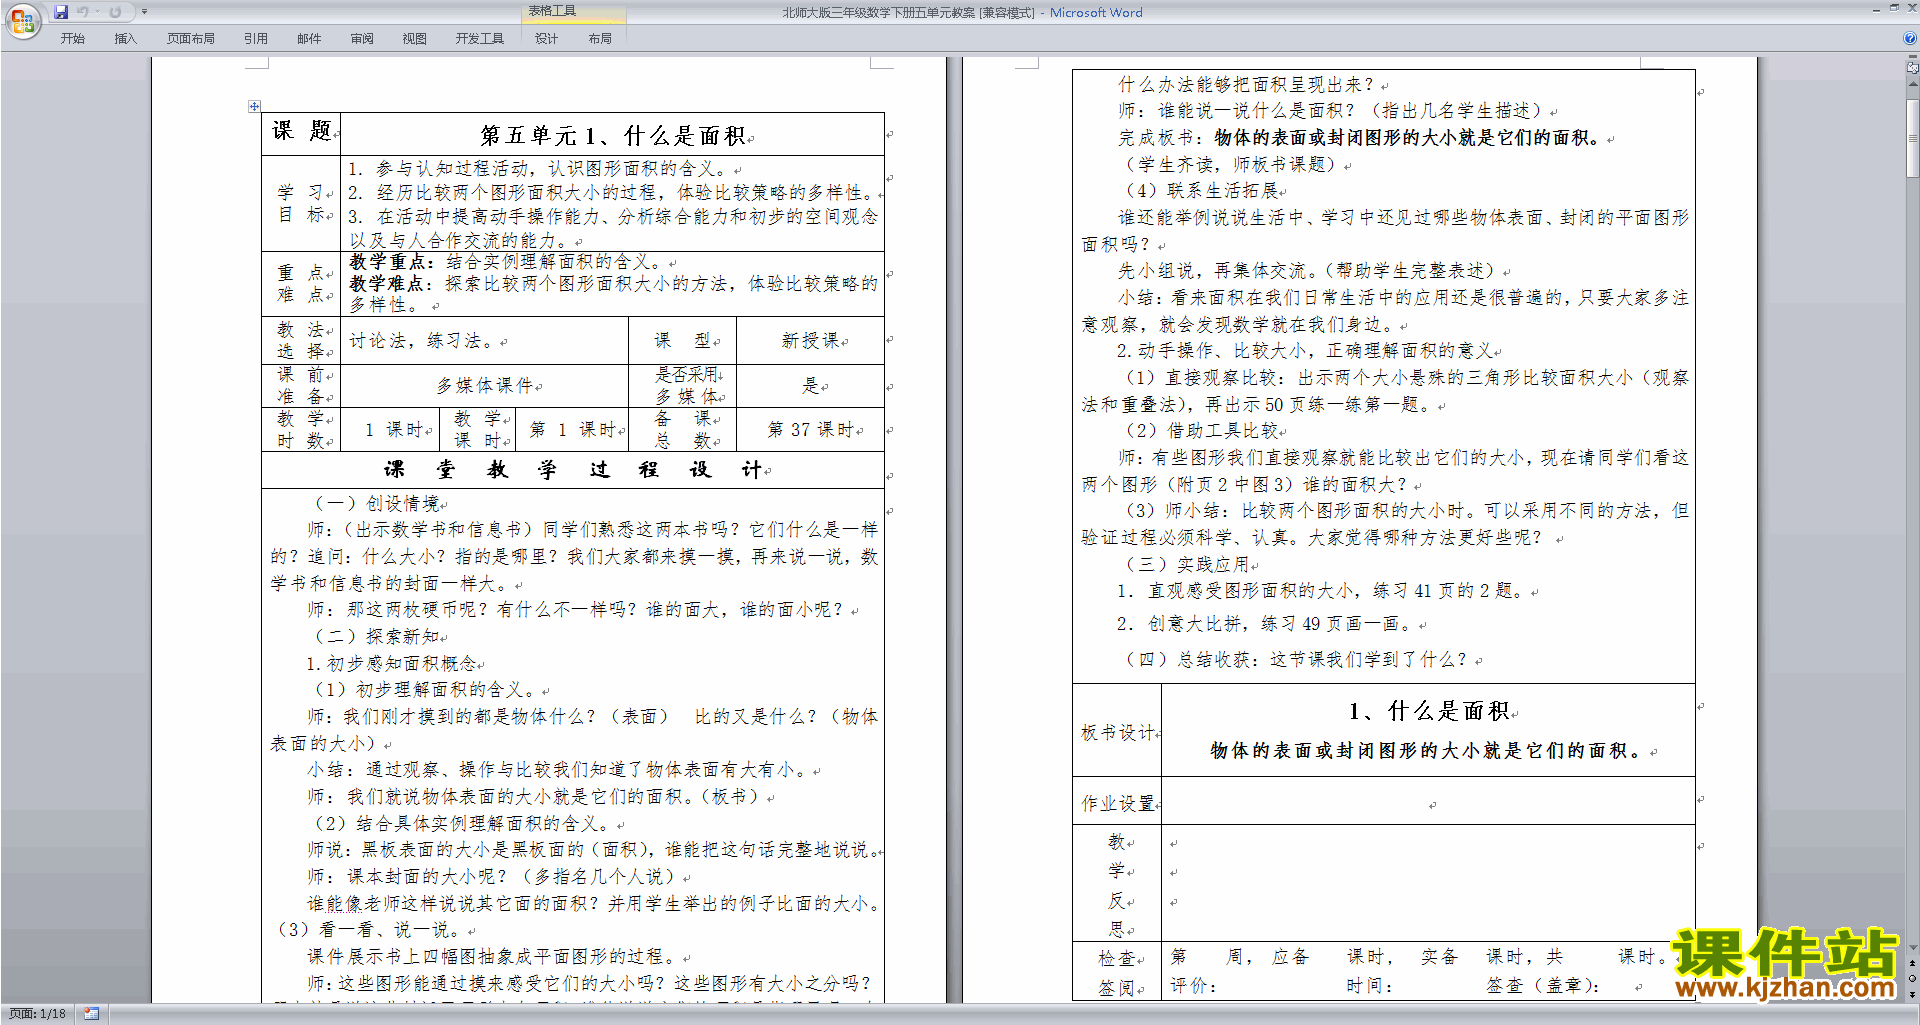Redo with the repeat arrow icon

(115, 12)
